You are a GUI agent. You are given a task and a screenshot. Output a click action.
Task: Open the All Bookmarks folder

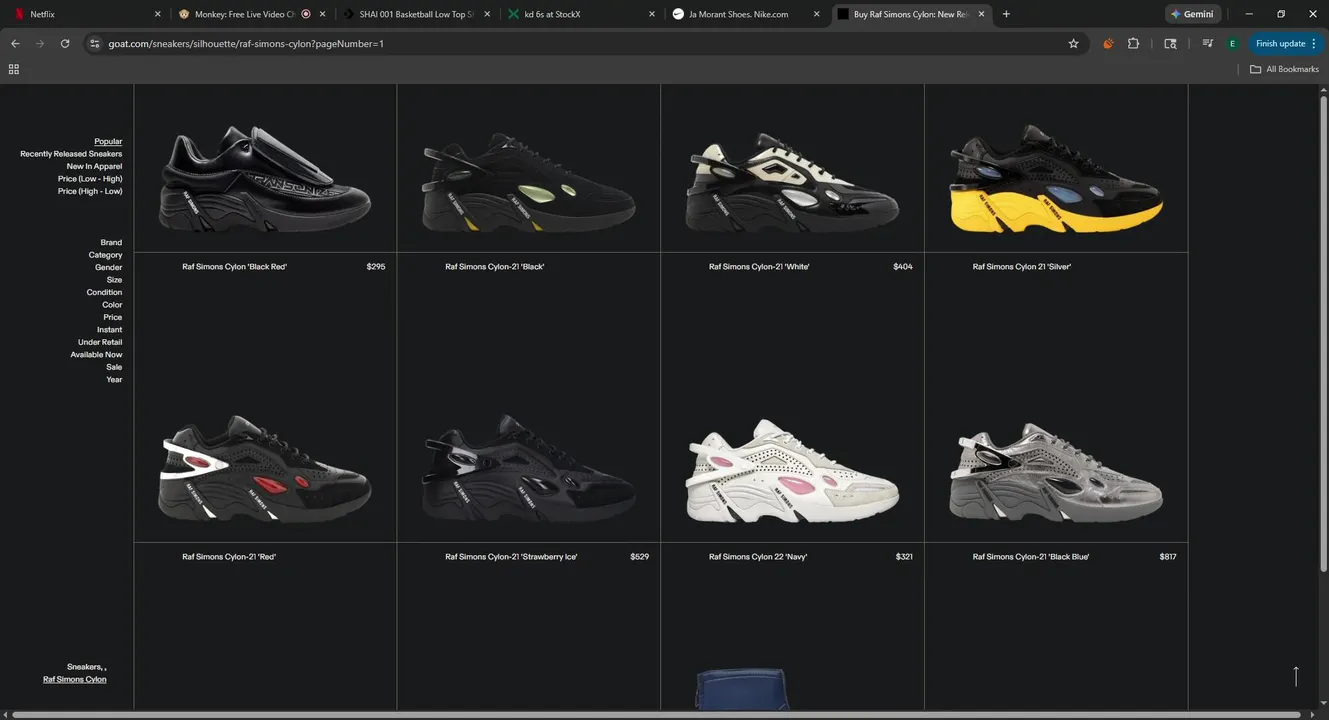(x=1285, y=69)
